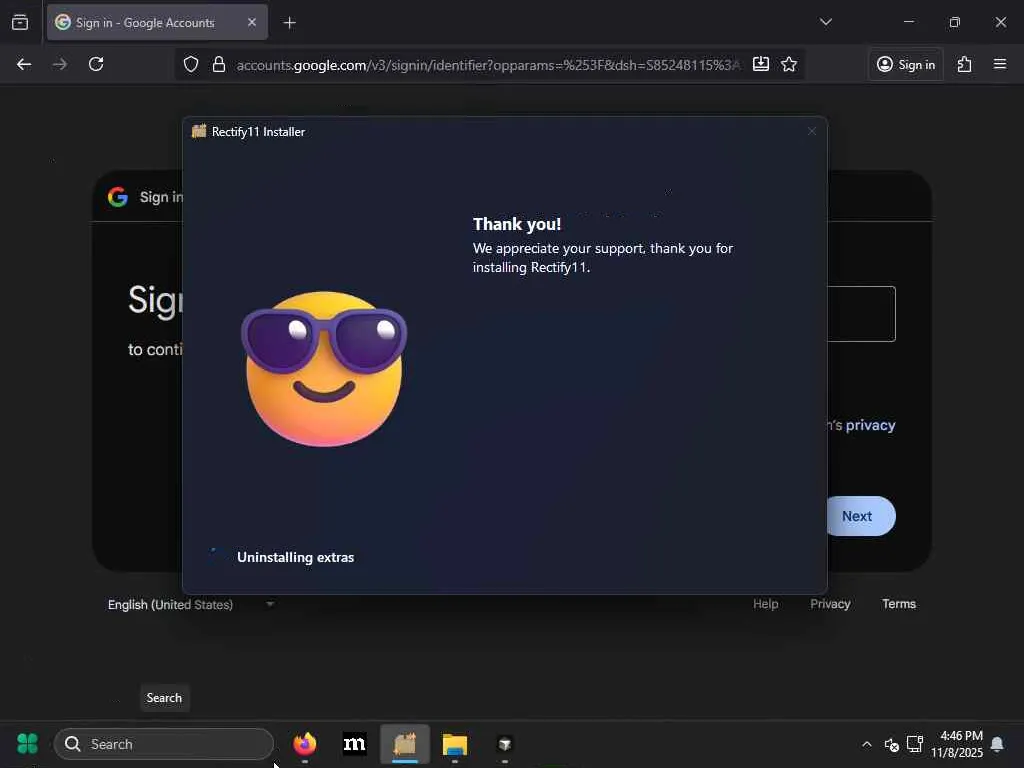Show tracking protection shield info
The width and height of the screenshot is (1024, 768).
(191, 64)
